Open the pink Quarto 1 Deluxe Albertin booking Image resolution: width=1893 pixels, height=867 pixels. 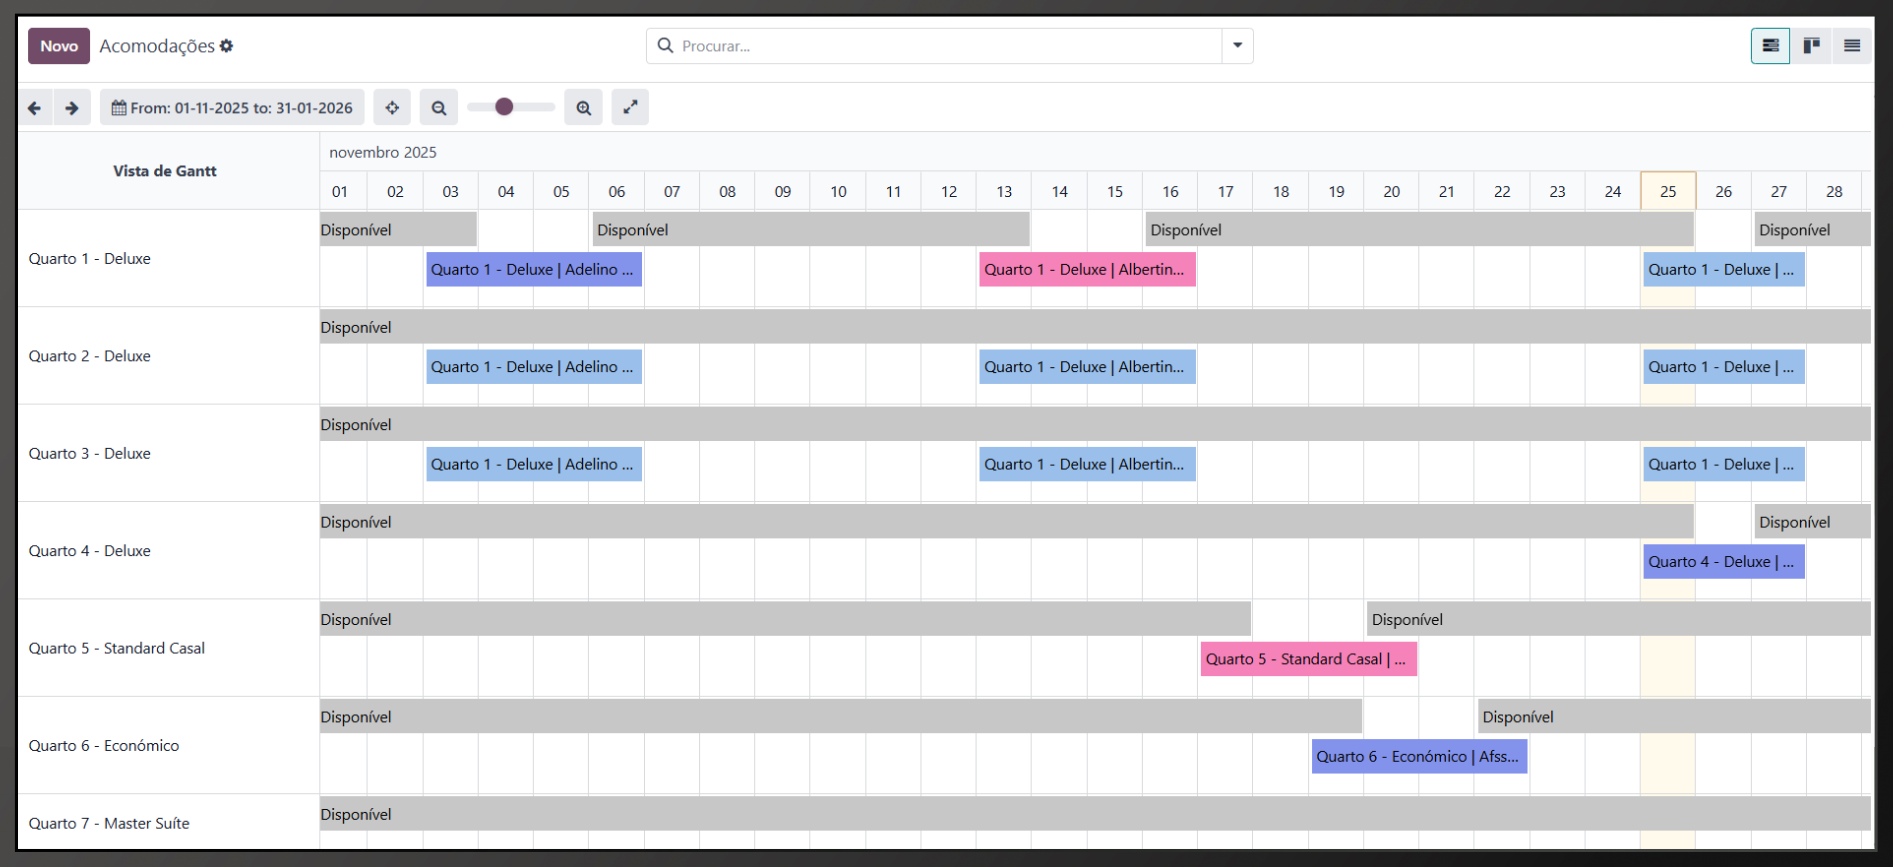click(x=1087, y=270)
